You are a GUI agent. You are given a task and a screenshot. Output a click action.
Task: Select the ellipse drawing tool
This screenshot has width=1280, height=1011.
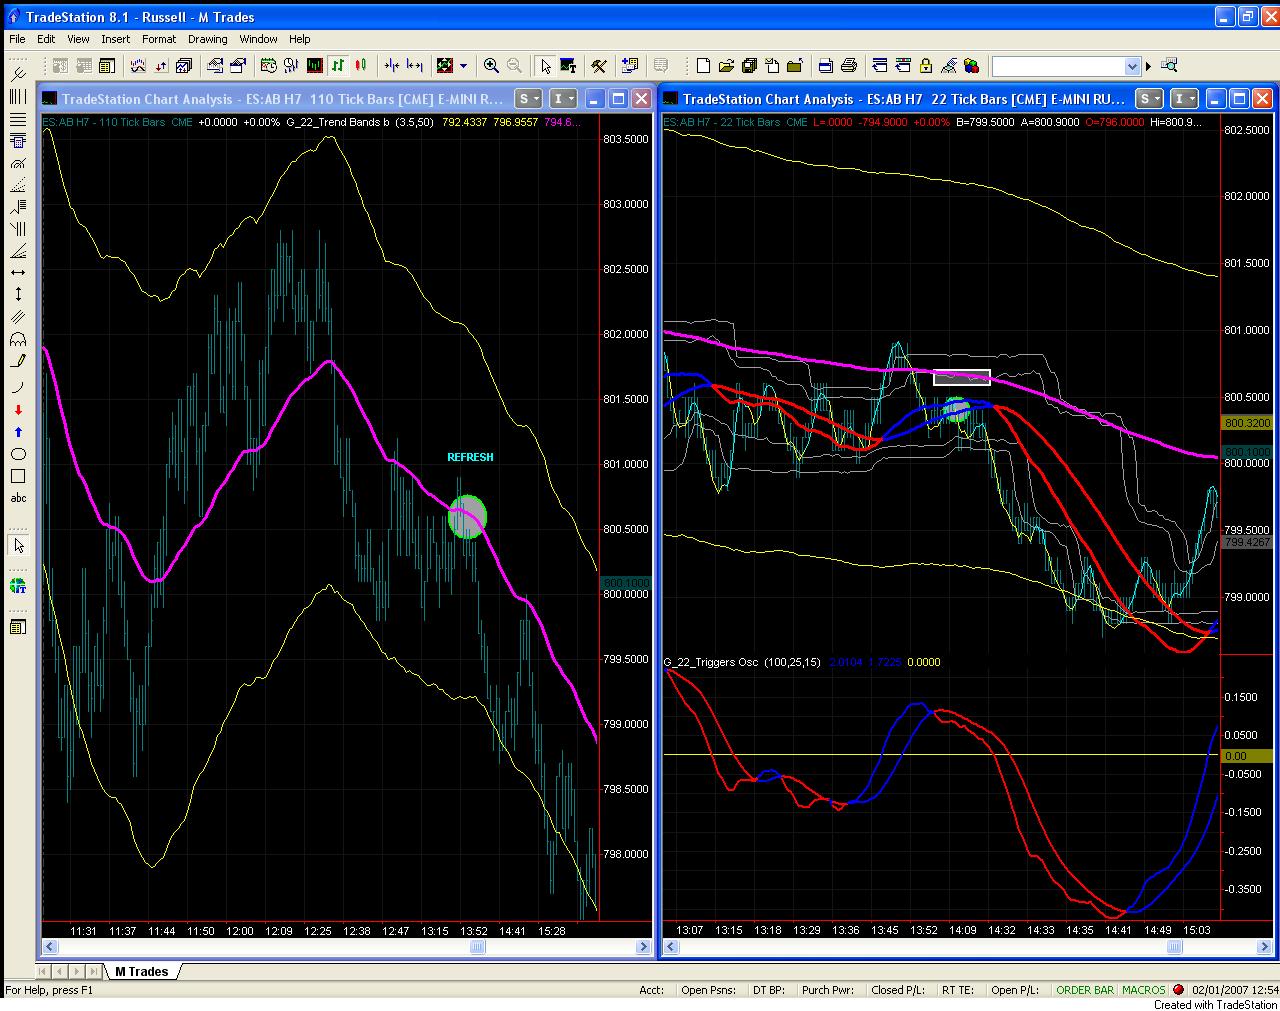pos(18,454)
